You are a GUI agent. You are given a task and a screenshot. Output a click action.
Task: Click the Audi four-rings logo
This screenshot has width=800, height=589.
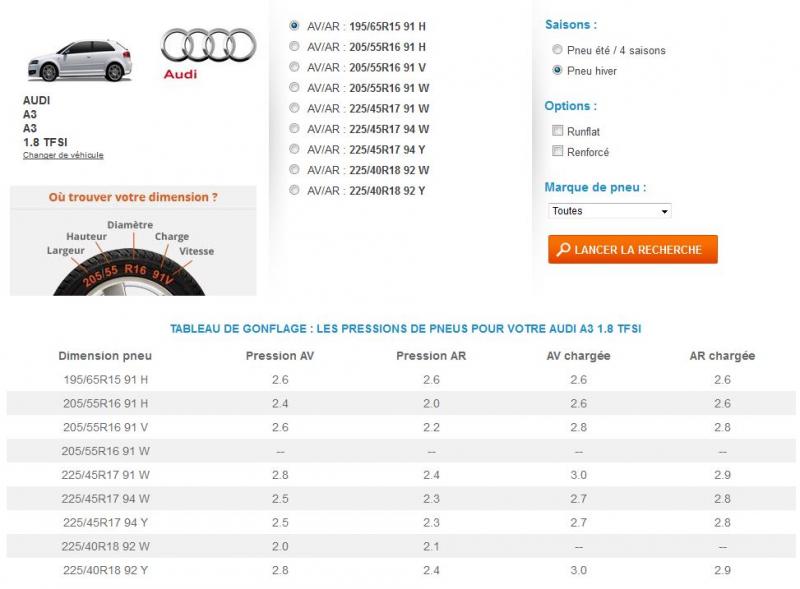point(208,45)
